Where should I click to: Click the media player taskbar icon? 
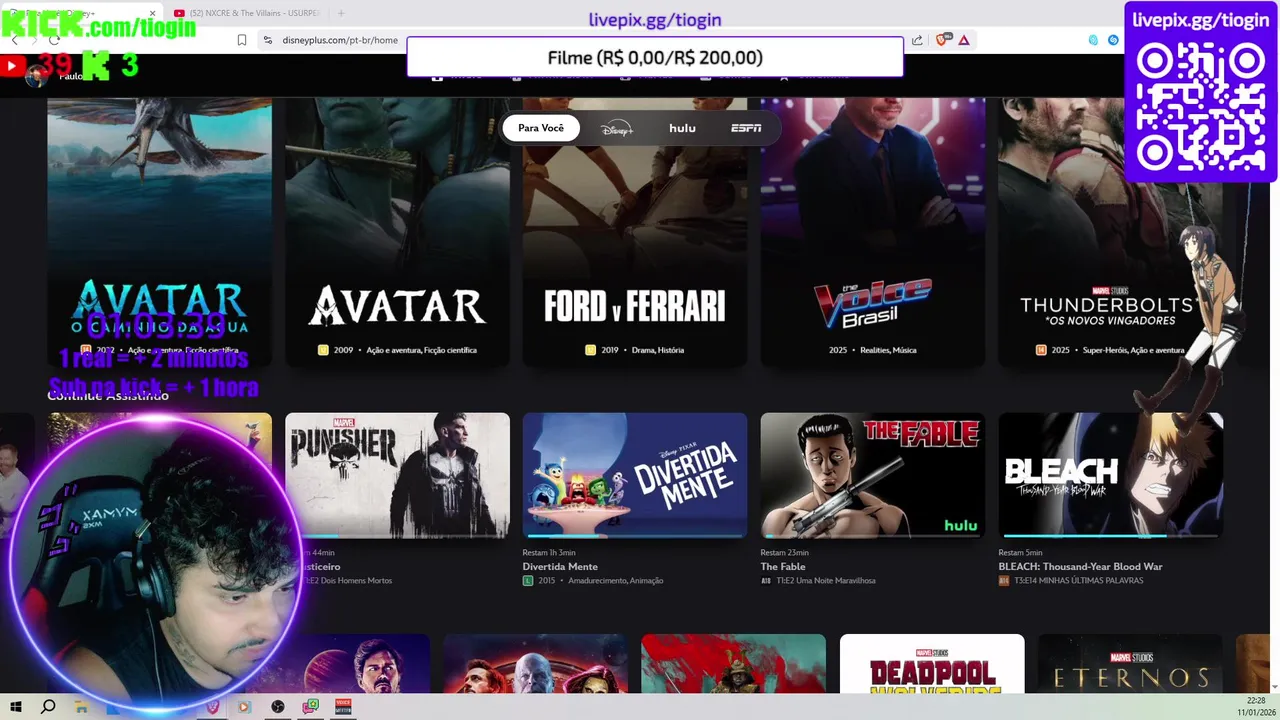click(244, 707)
